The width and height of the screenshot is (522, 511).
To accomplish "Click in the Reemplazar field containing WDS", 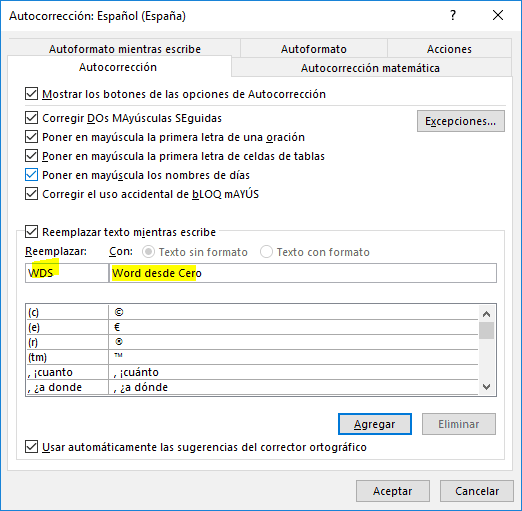I will click(67, 273).
